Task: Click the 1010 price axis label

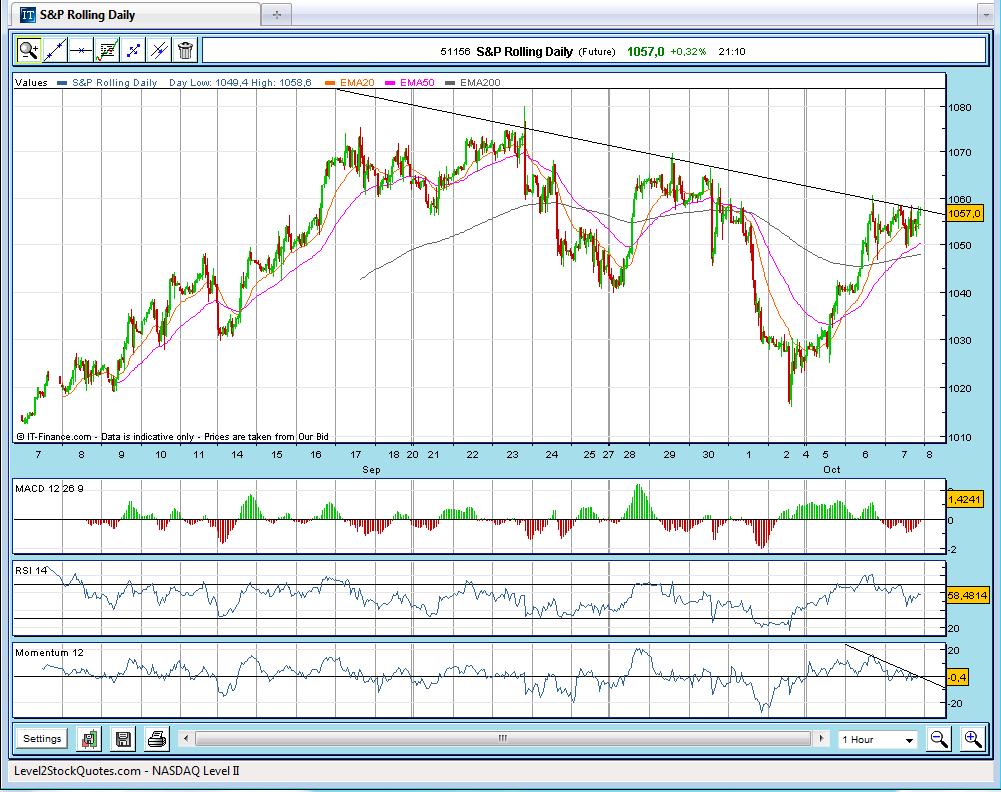Action: [960, 437]
